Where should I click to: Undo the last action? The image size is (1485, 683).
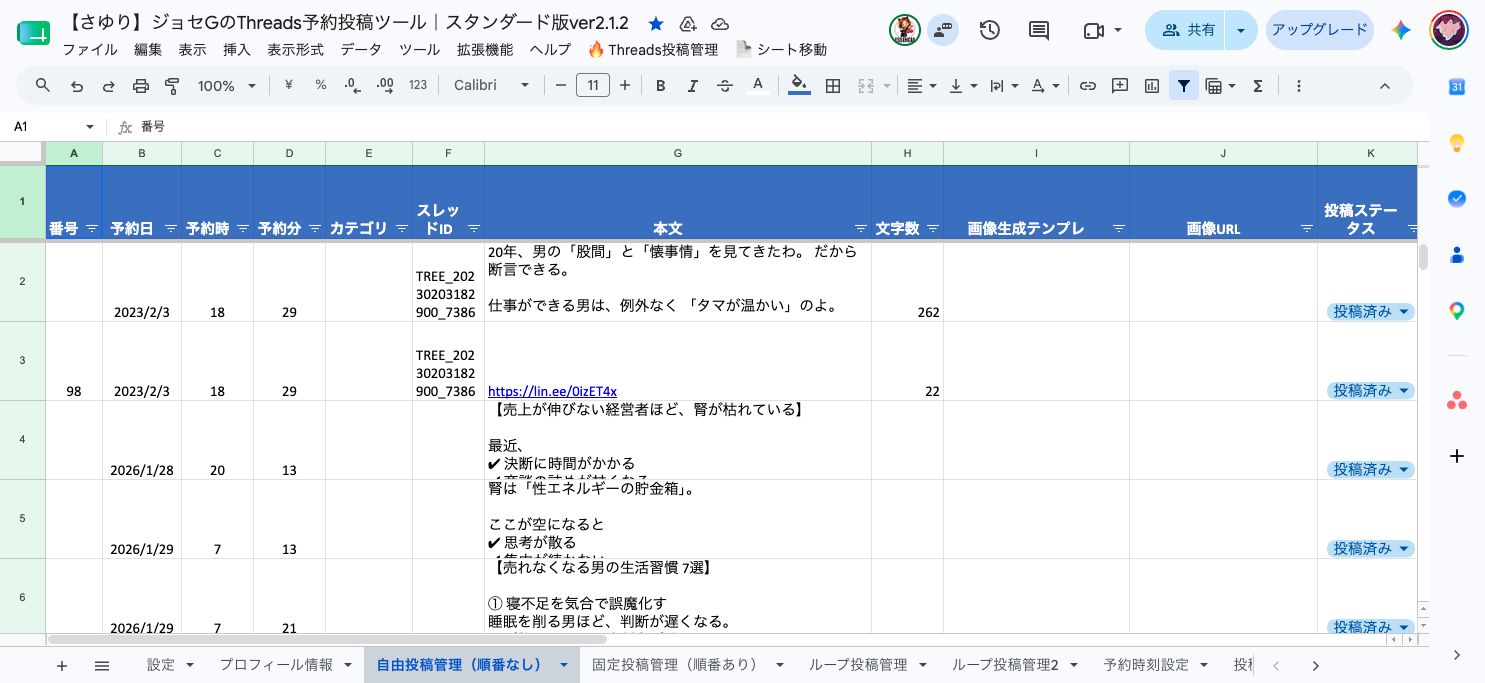click(76, 86)
